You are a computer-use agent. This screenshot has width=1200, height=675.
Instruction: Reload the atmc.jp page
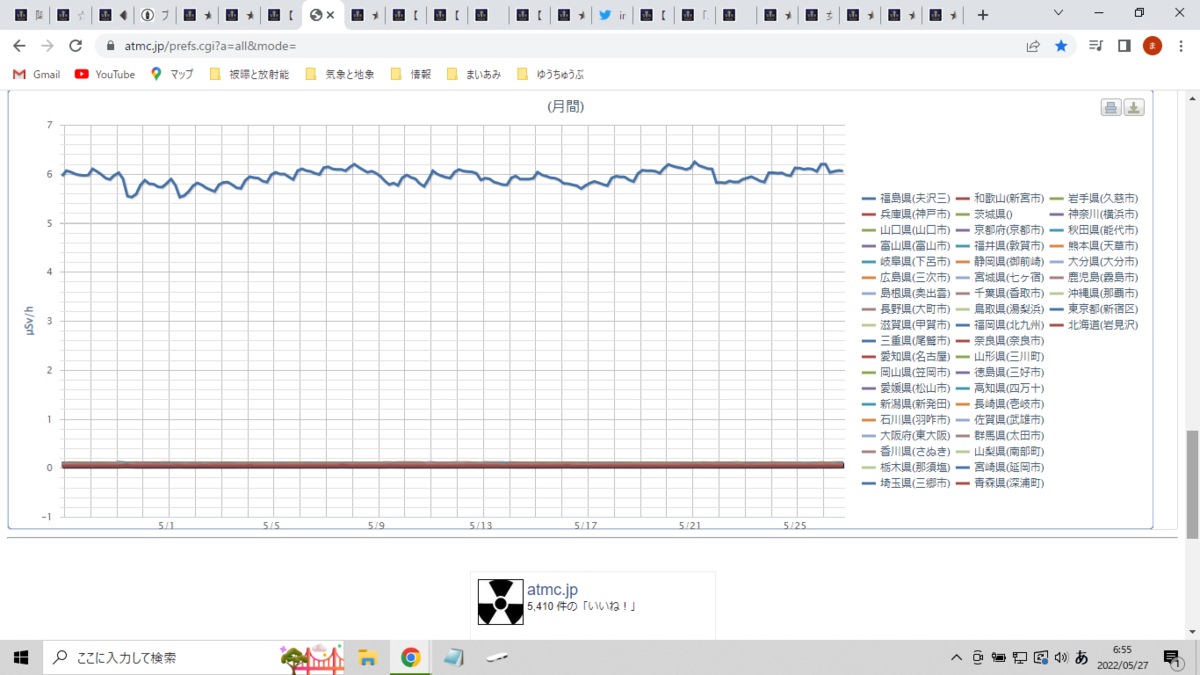(x=75, y=46)
